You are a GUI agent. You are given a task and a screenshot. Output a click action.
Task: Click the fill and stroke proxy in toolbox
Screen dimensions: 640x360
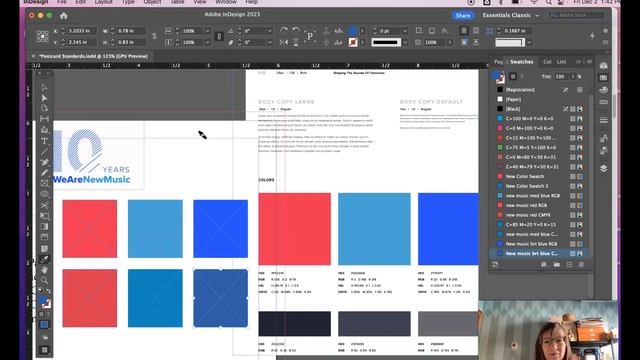[44, 302]
